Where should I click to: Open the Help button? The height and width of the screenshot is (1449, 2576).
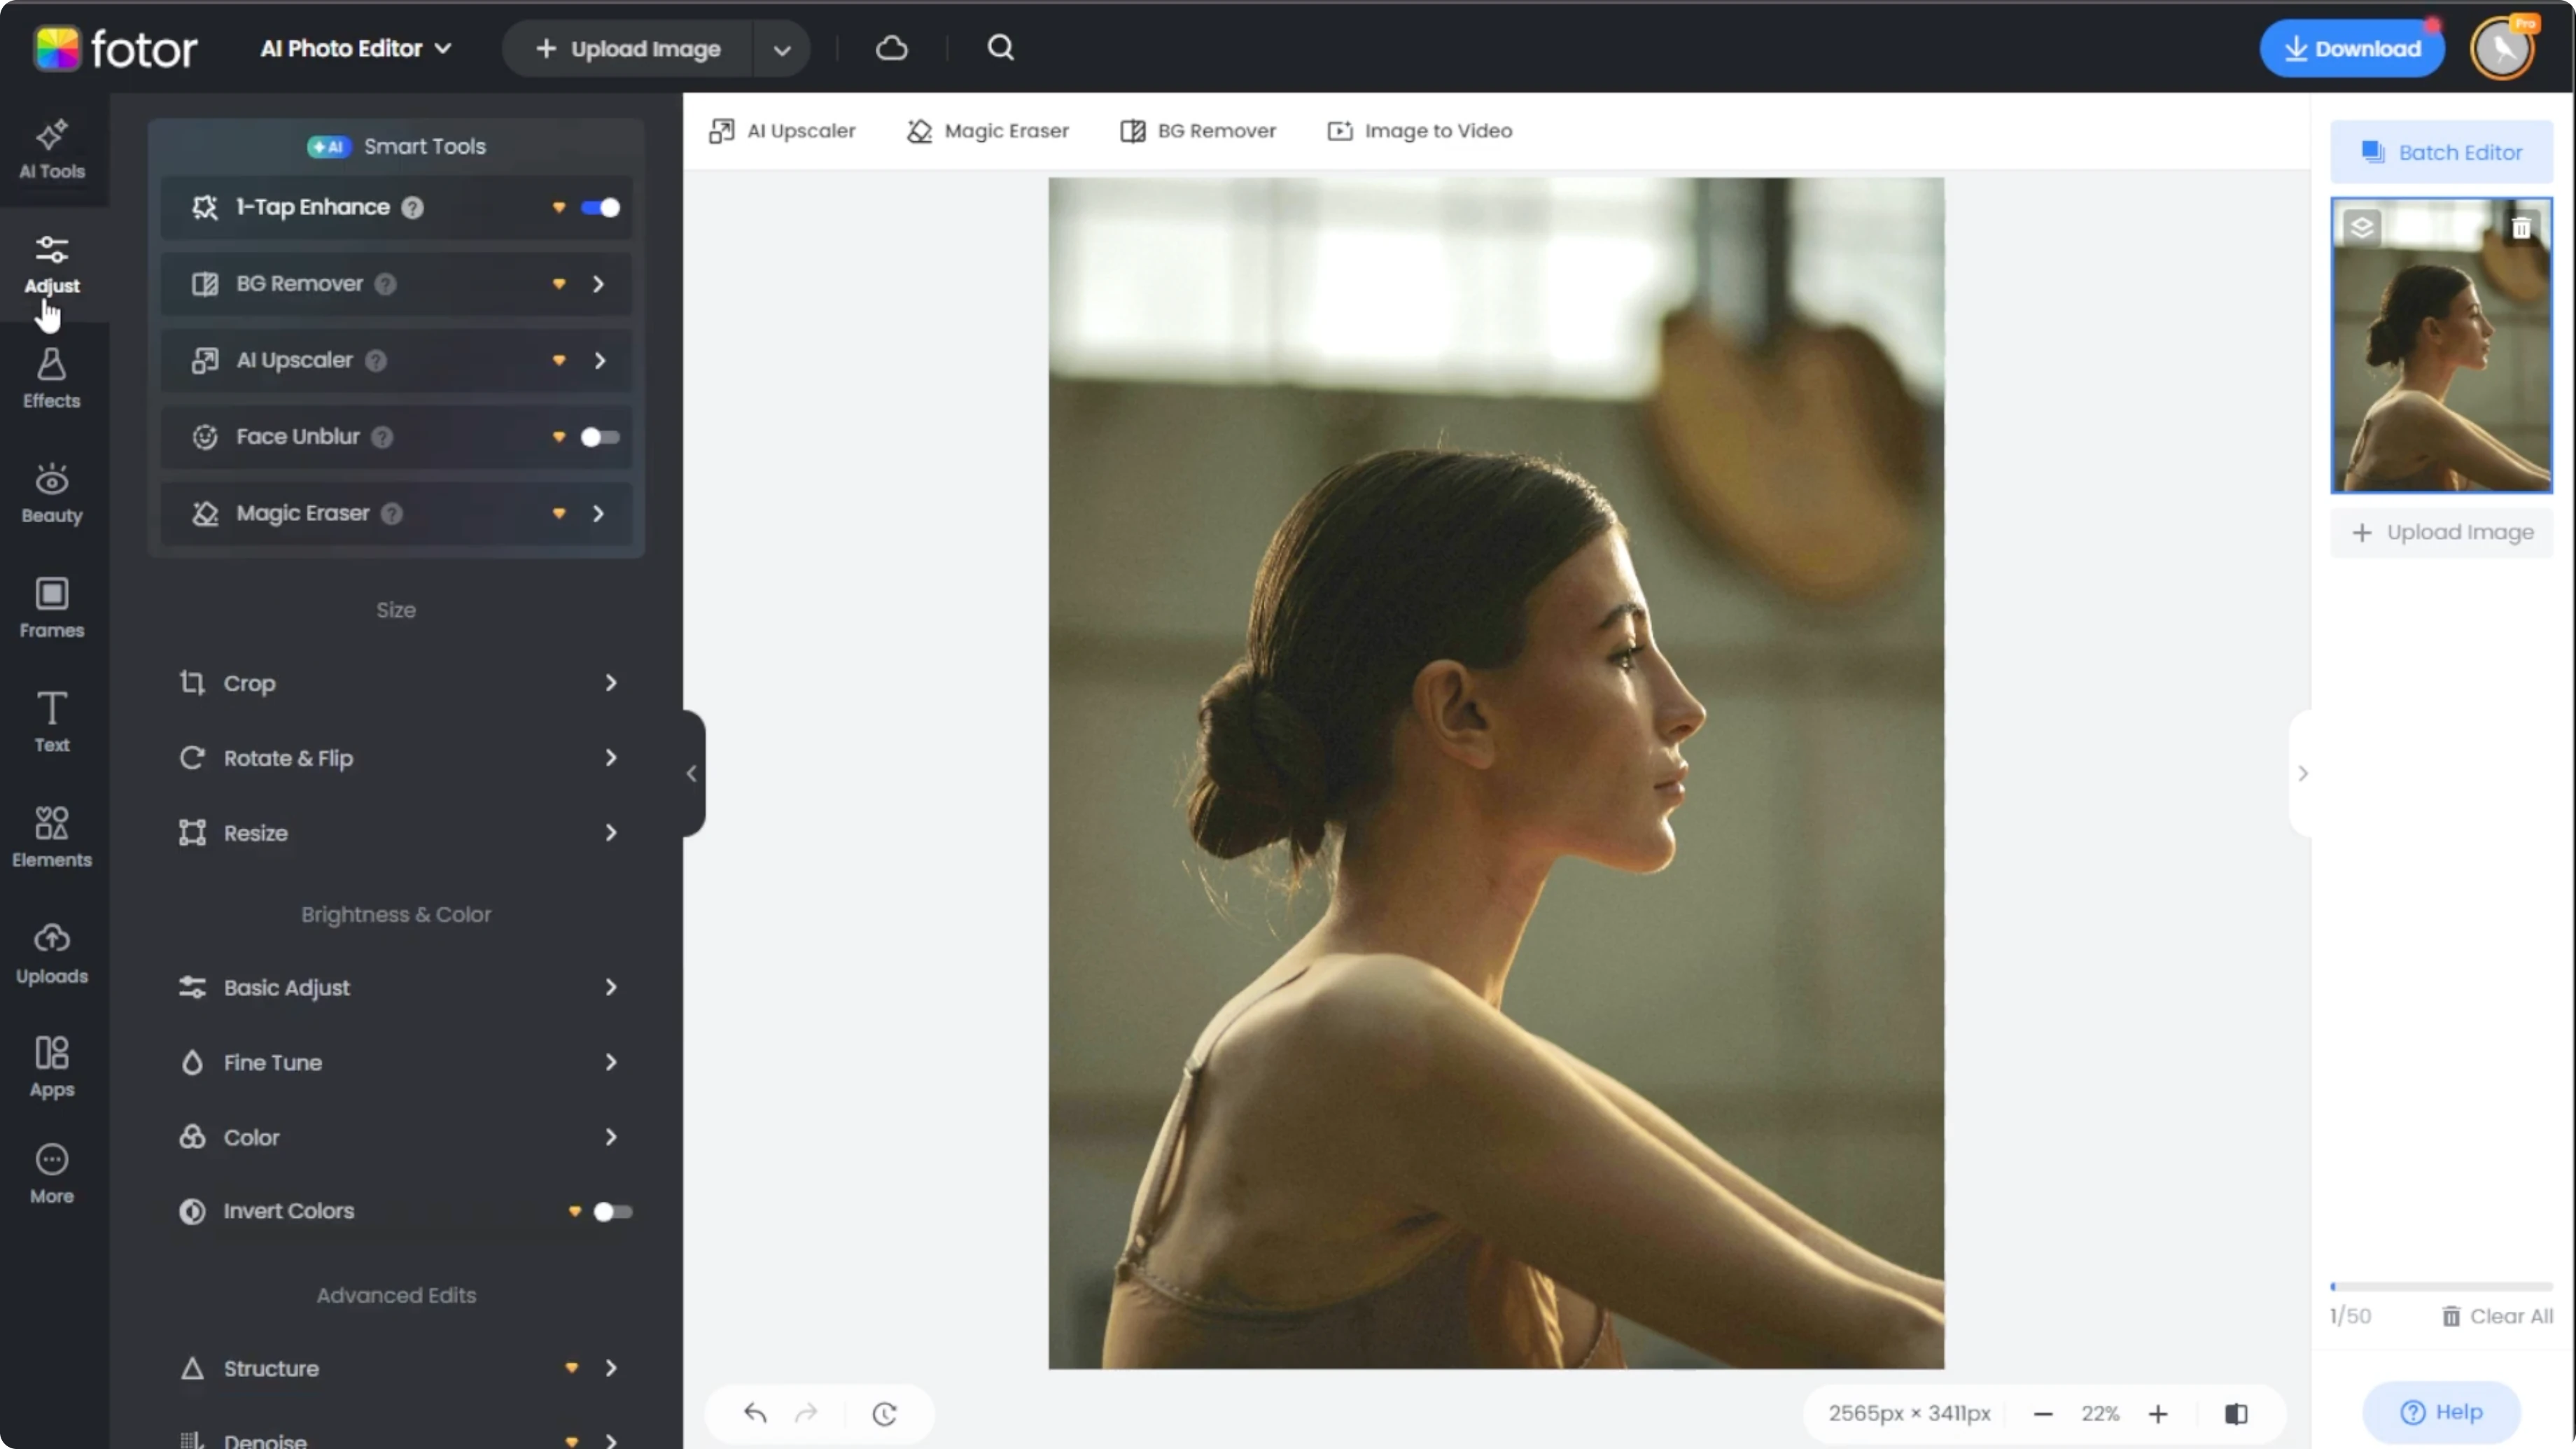pyautogui.click(x=2441, y=1412)
